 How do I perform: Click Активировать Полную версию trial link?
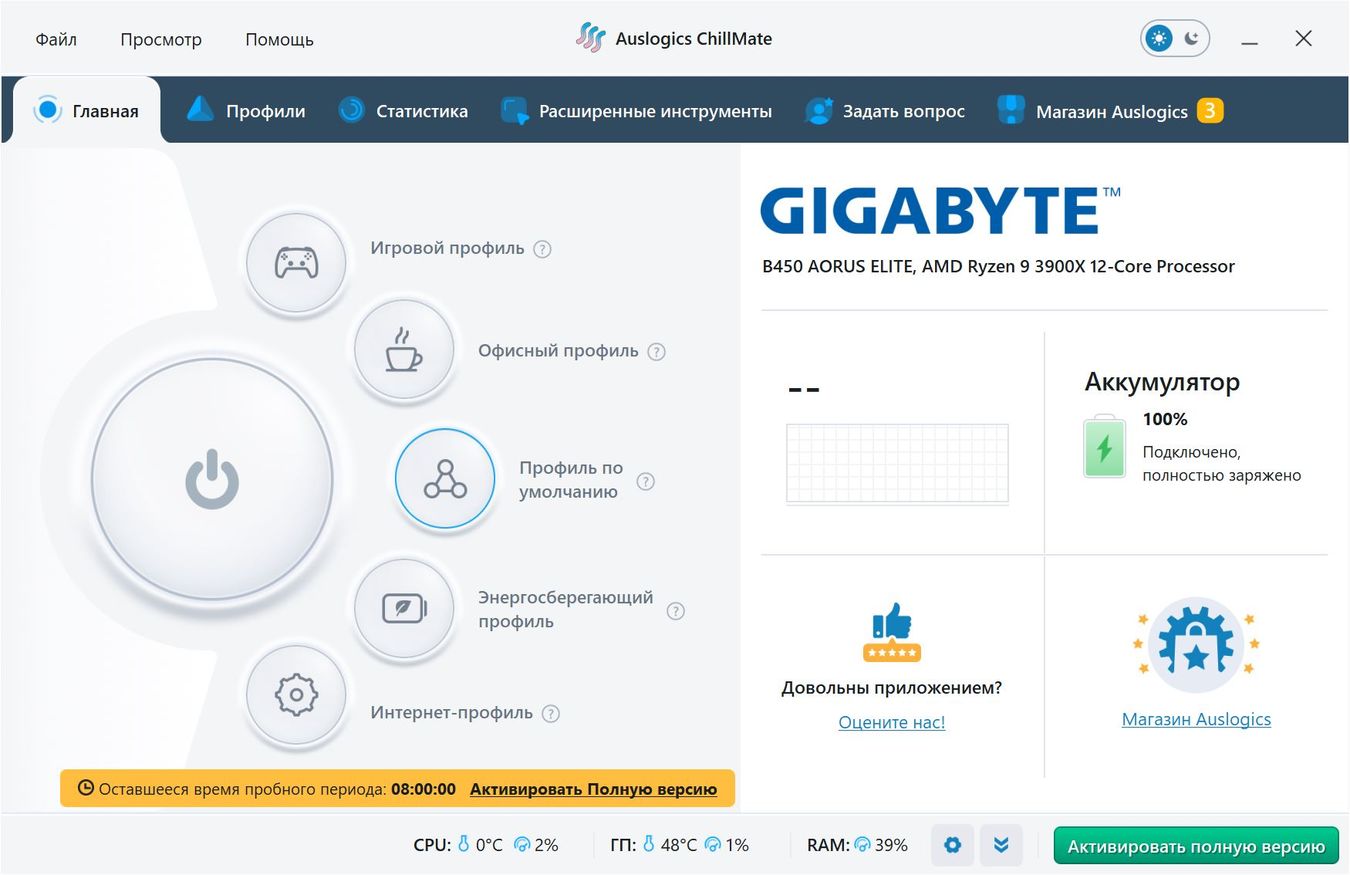point(593,789)
